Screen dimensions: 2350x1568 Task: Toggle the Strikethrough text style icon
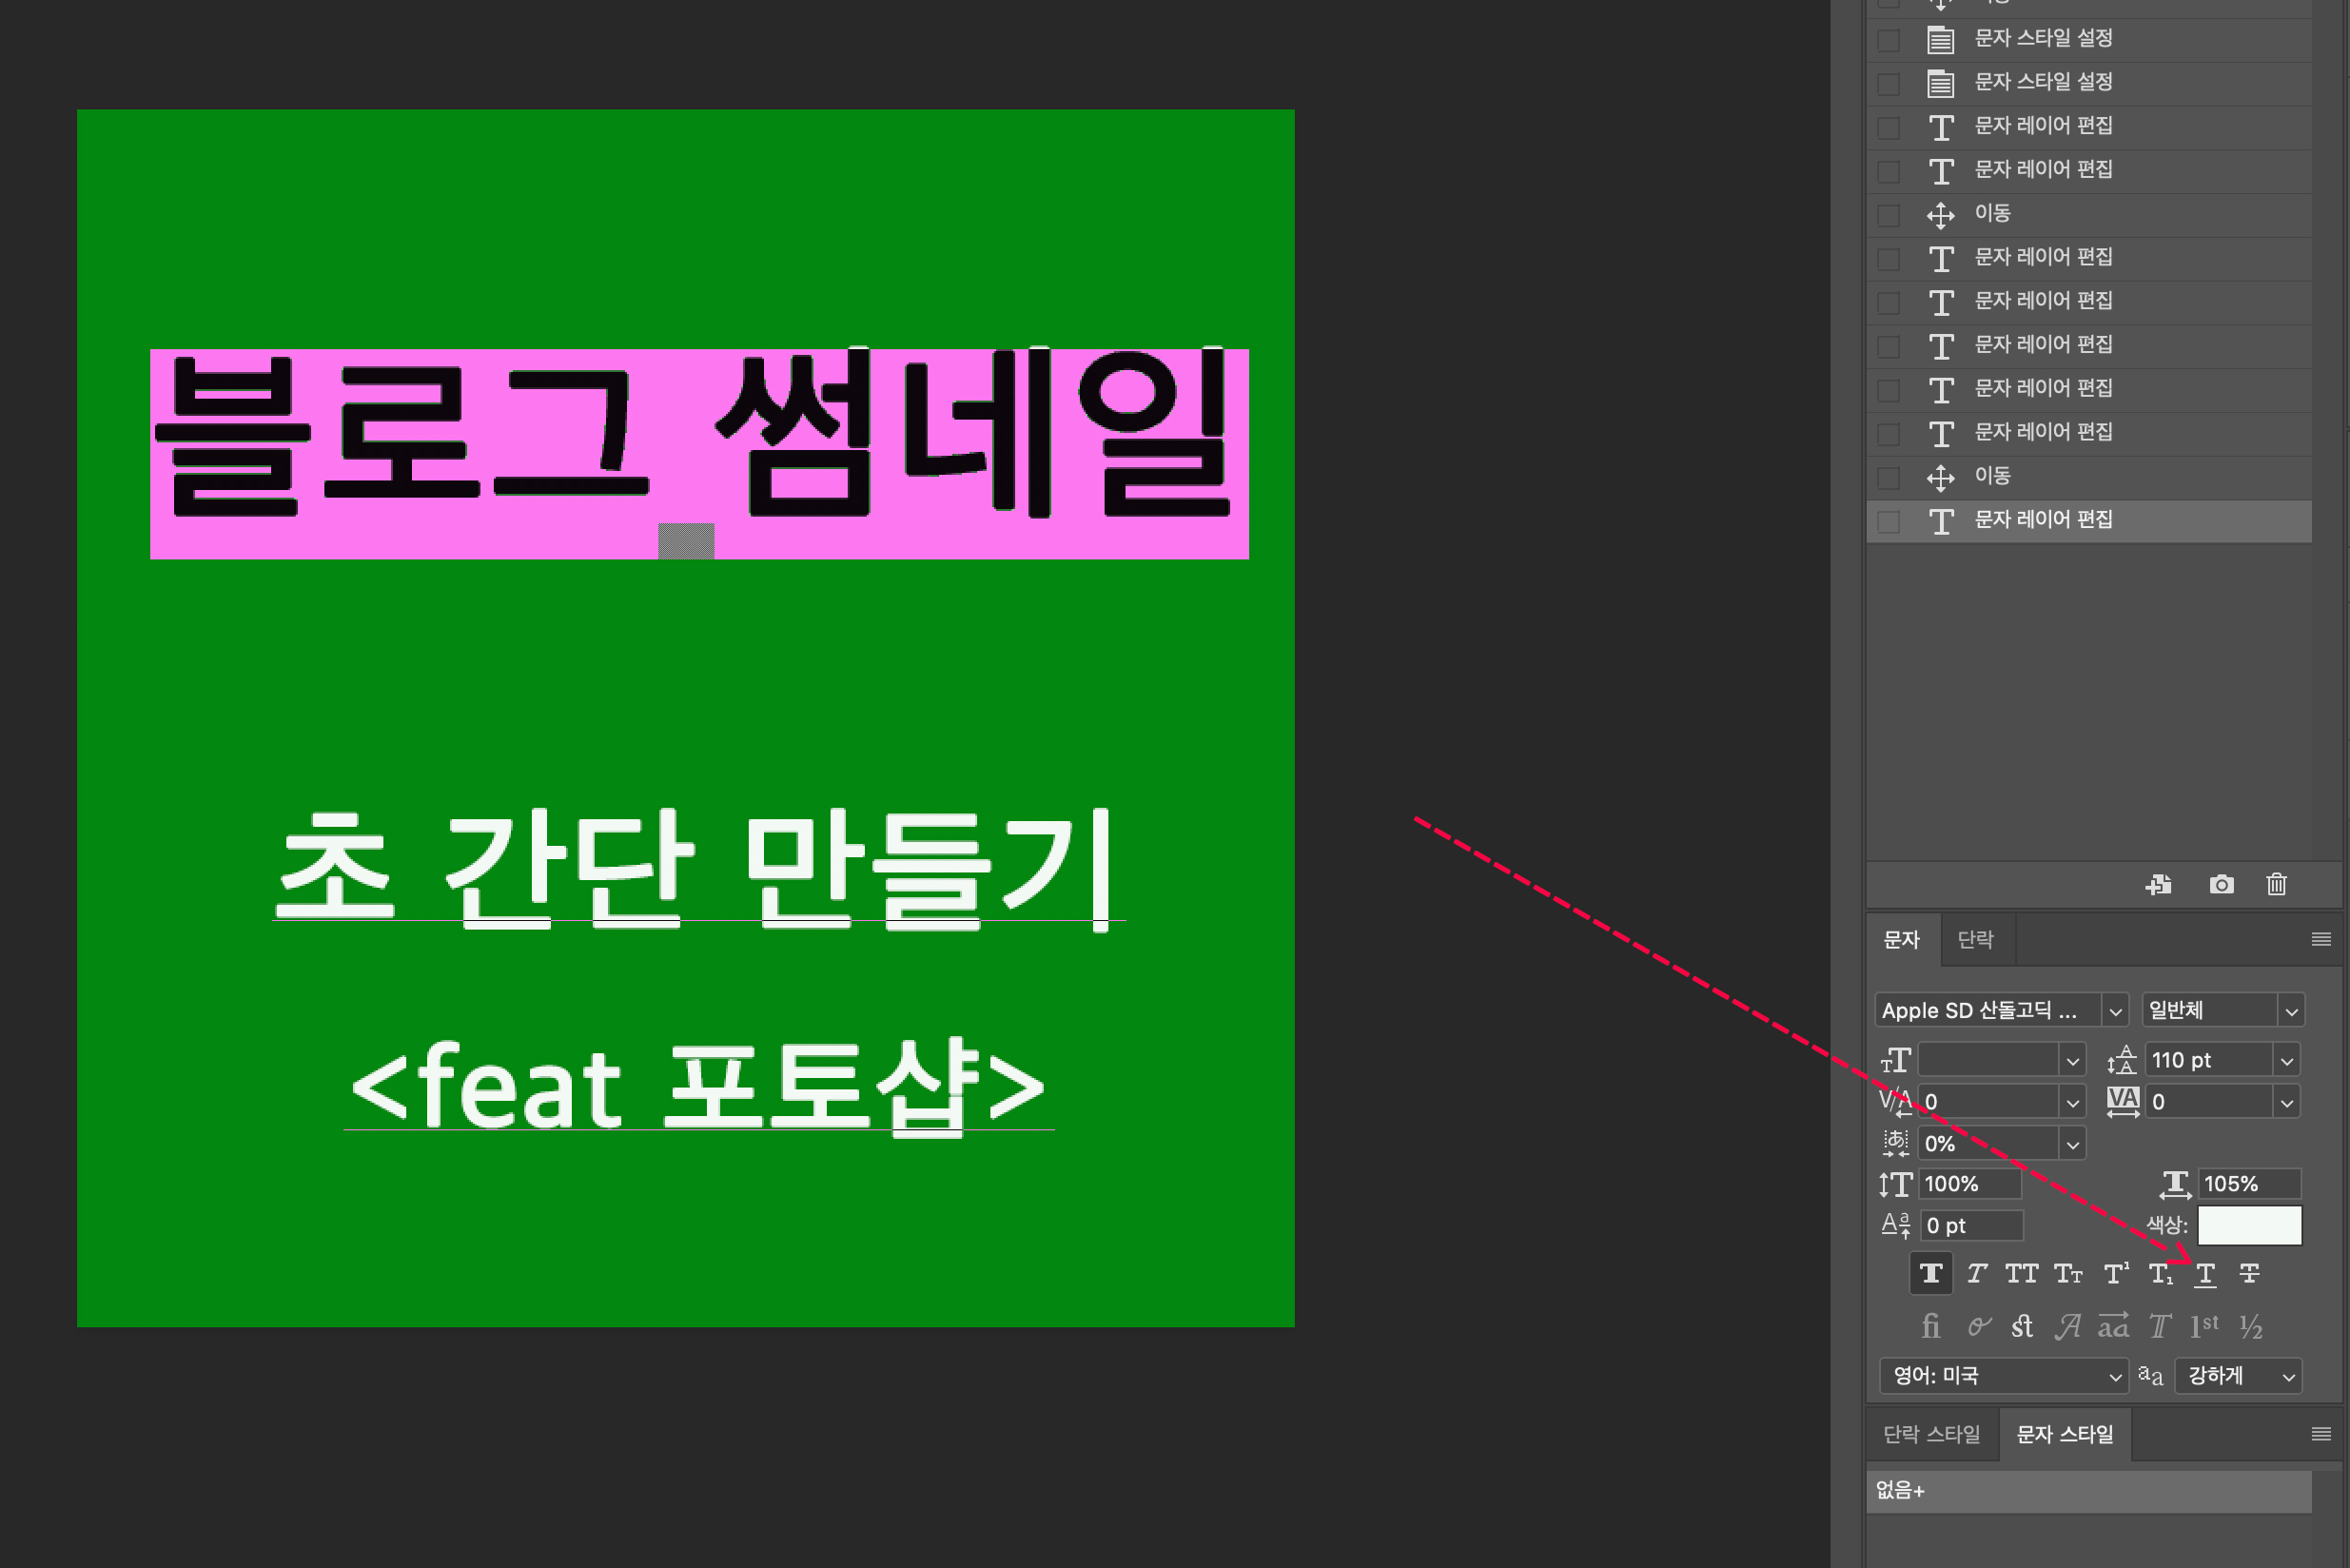(x=2249, y=1274)
